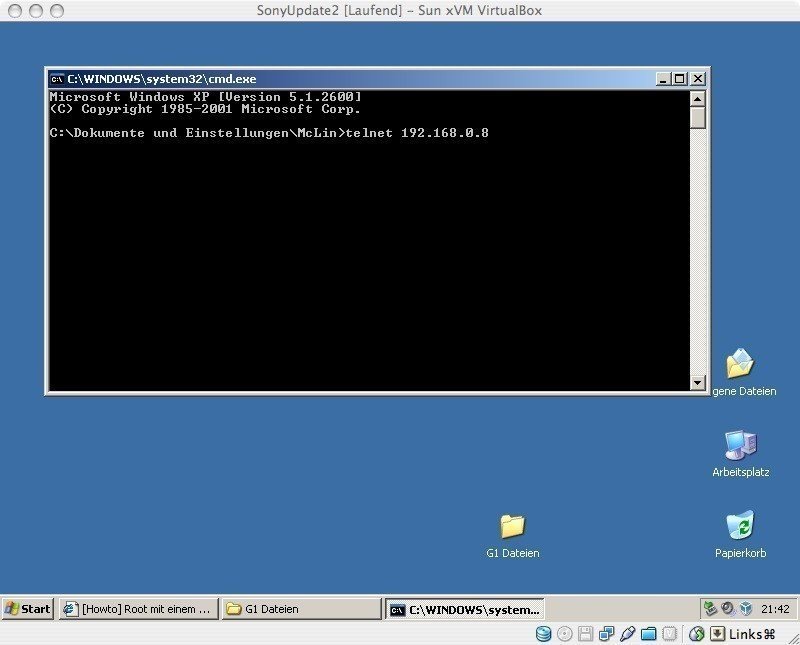This screenshot has width=800, height=645.
Task: Click the VirtualBox hard disk activity icon
Action: [x=543, y=634]
